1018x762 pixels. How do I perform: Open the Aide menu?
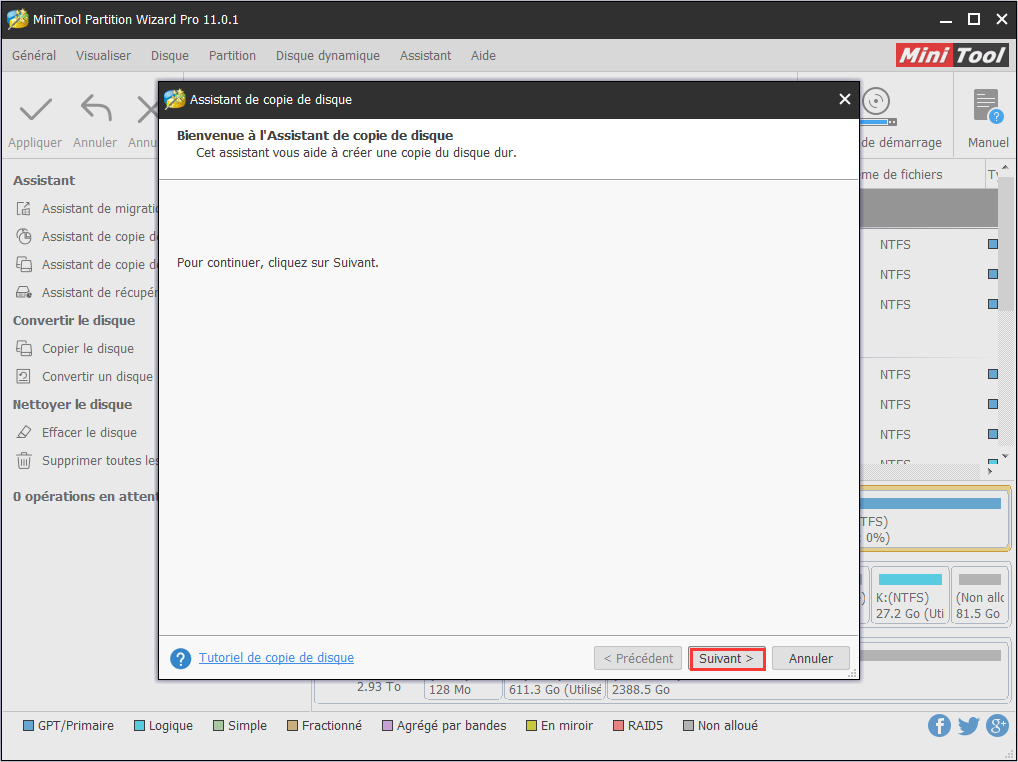coord(483,56)
